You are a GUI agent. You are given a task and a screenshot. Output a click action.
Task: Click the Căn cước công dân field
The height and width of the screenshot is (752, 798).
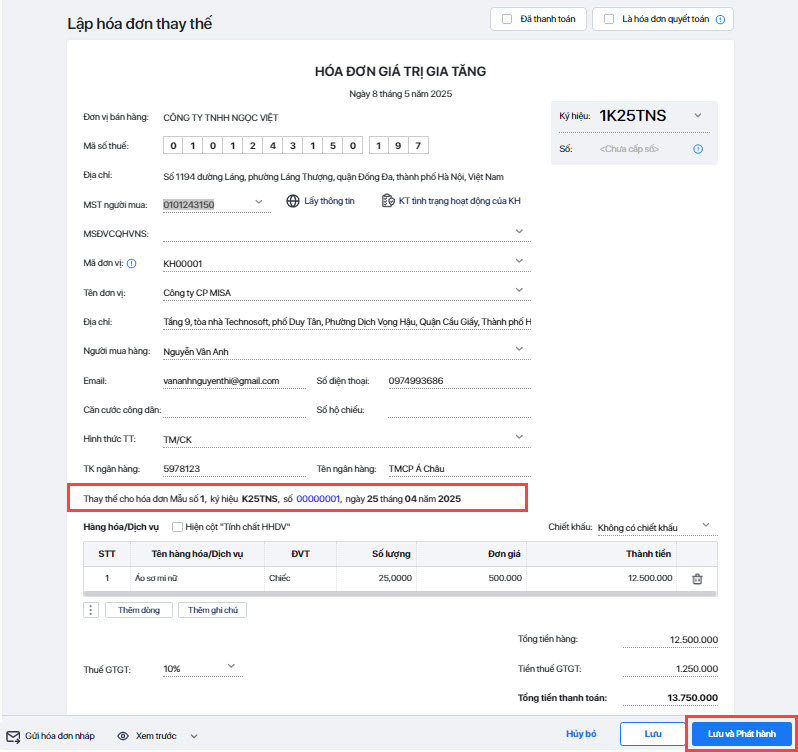coord(234,410)
